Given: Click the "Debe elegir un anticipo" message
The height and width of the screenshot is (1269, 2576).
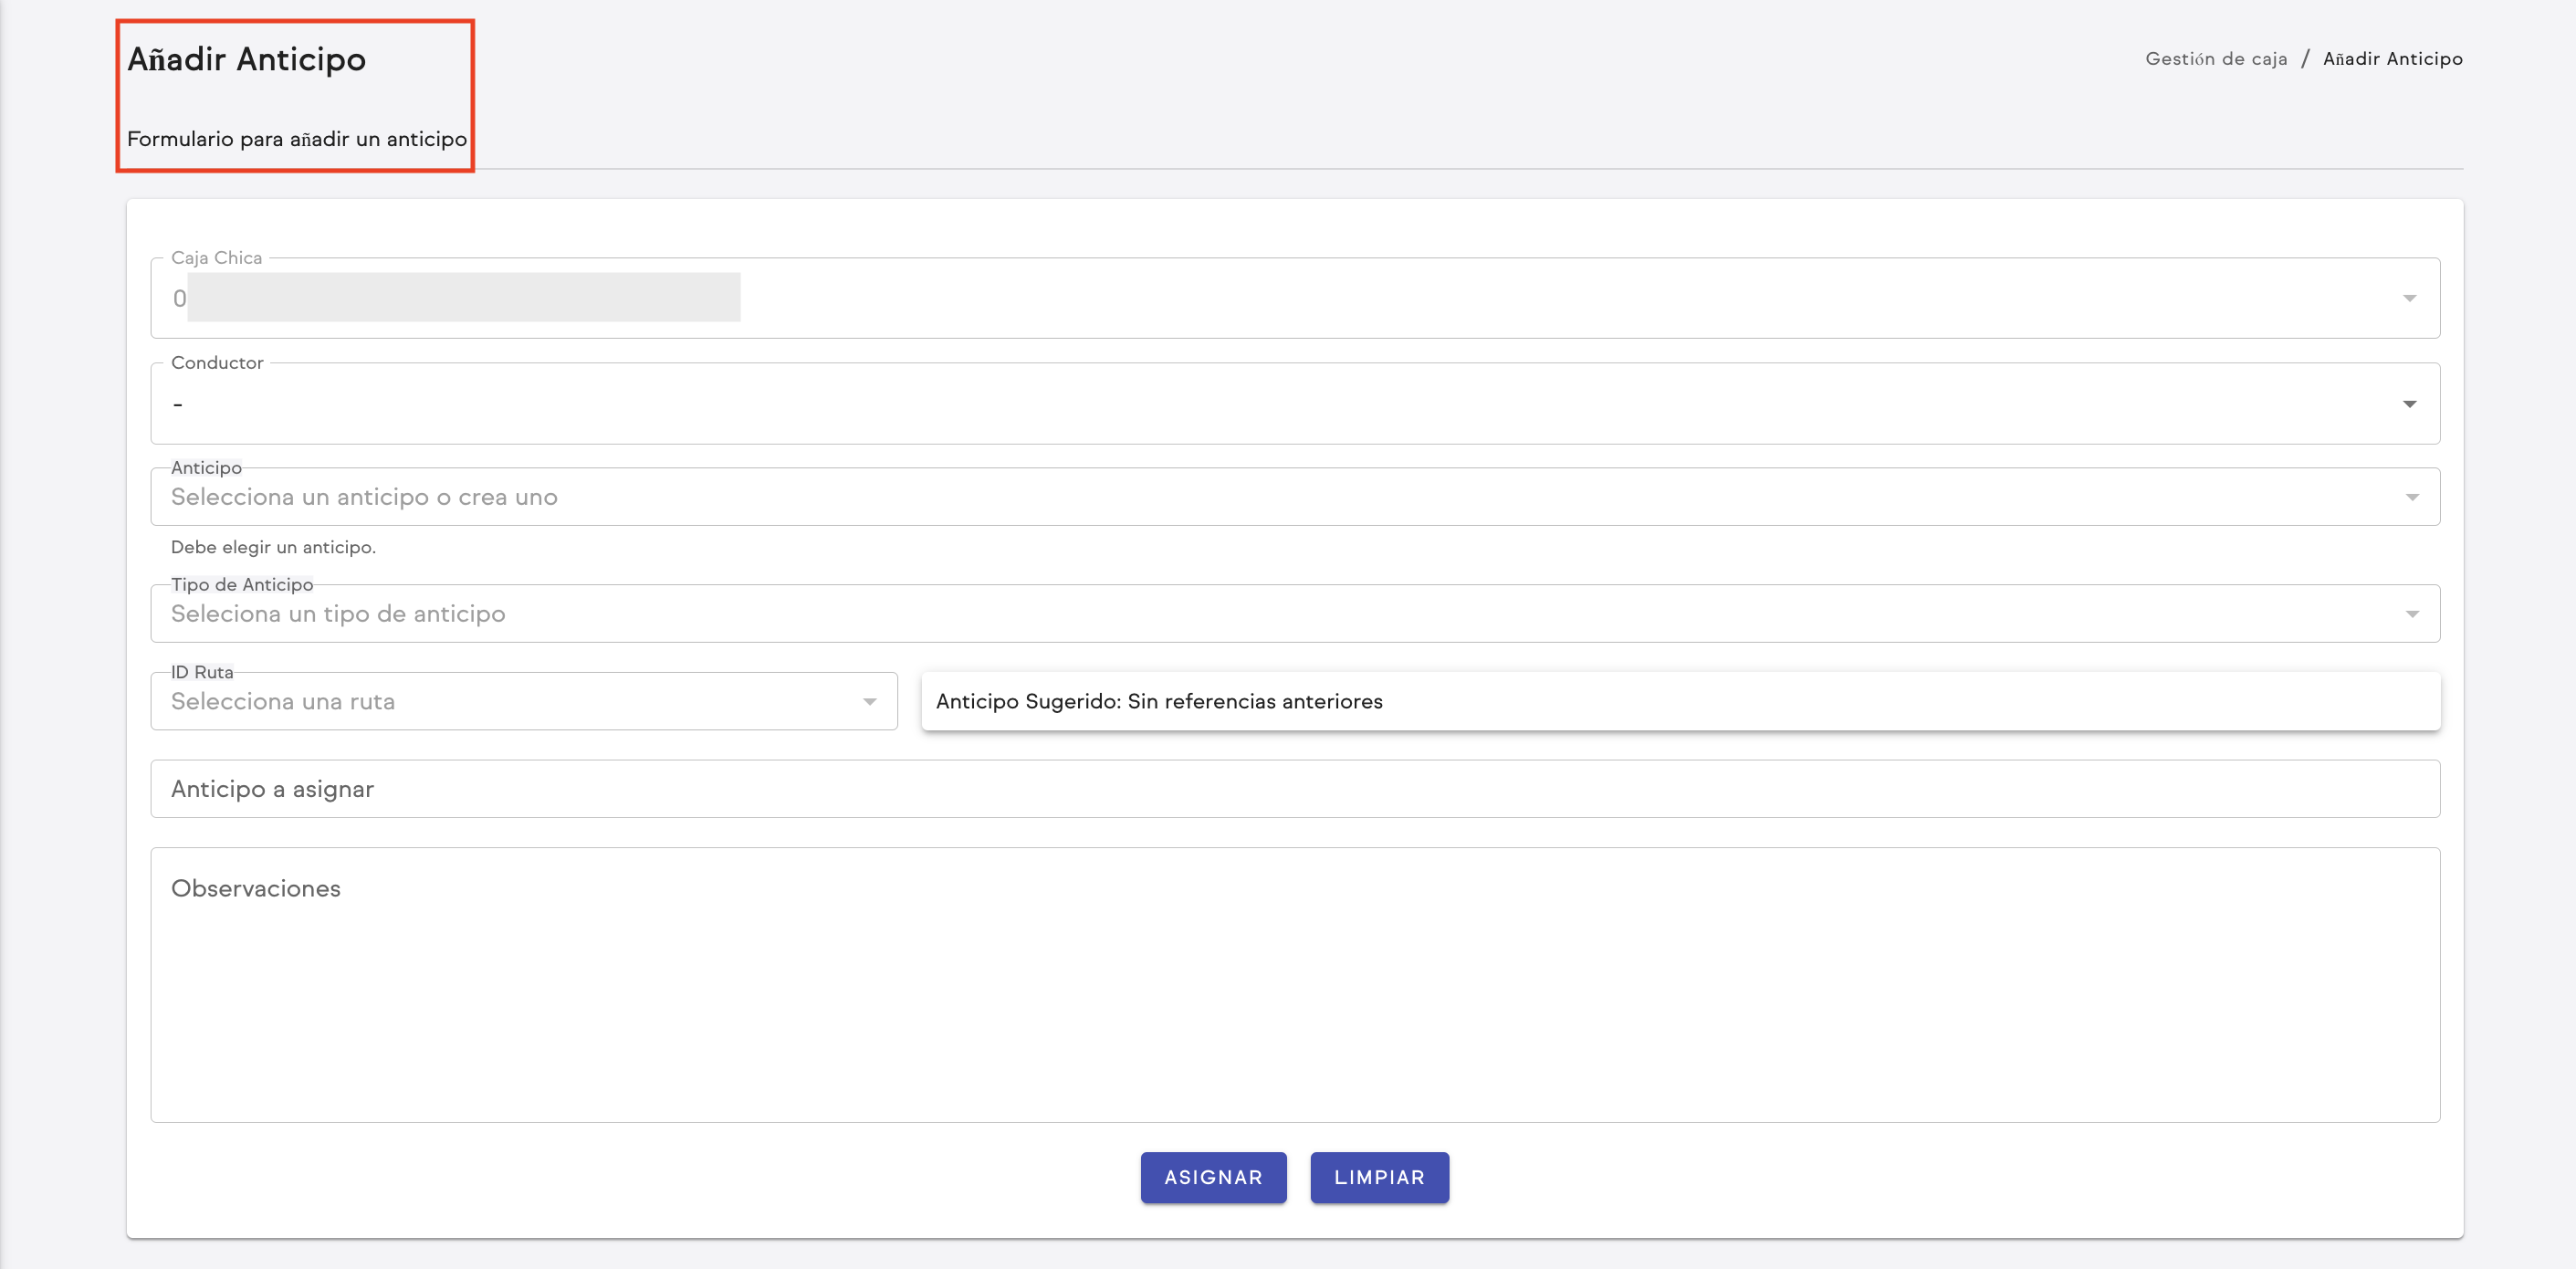Looking at the screenshot, I should pyautogui.click(x=273, y=547).
